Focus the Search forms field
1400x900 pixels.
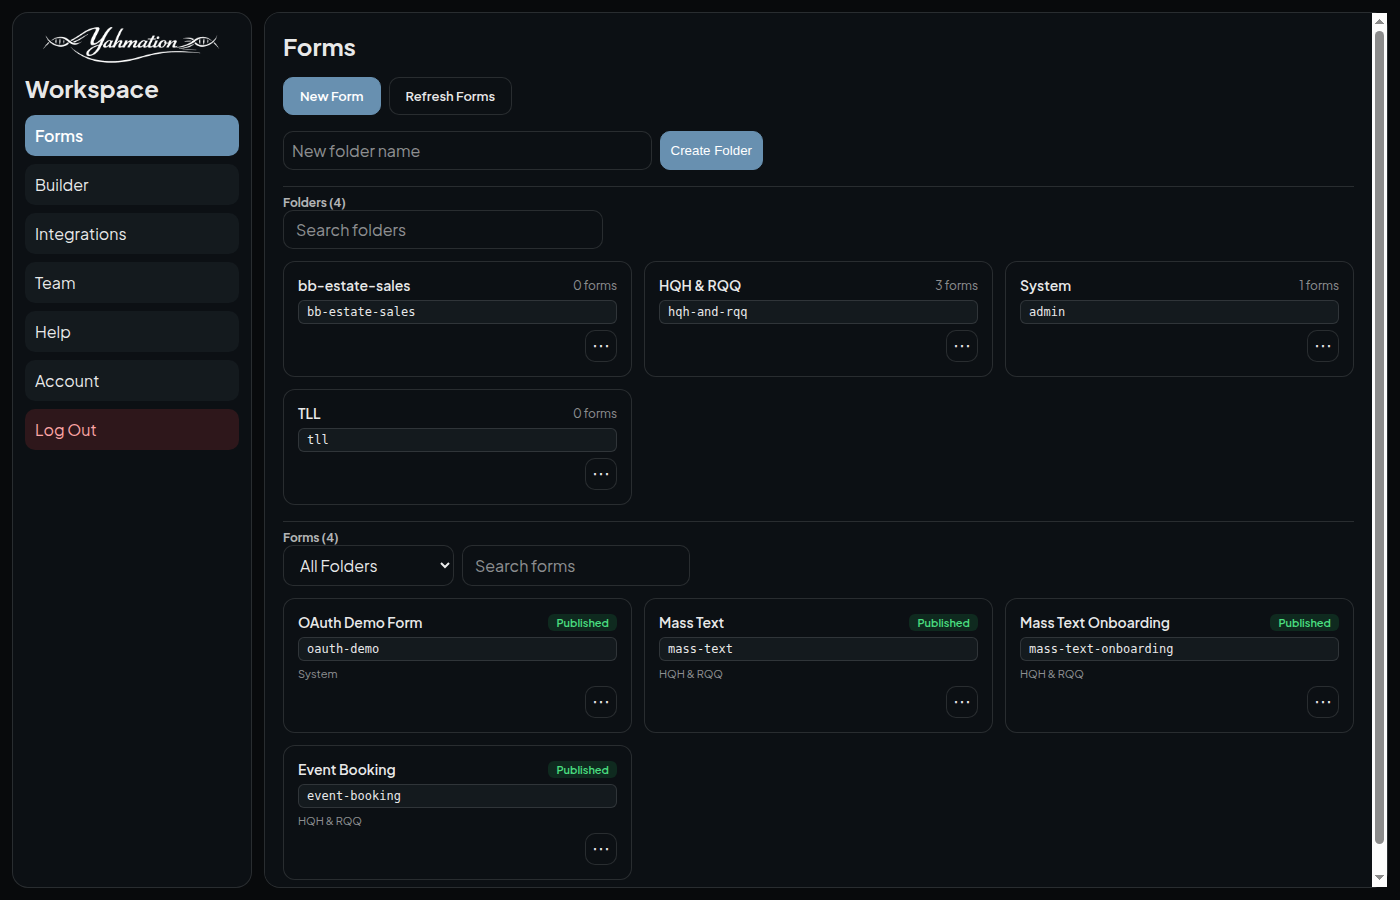pos(576,566)
